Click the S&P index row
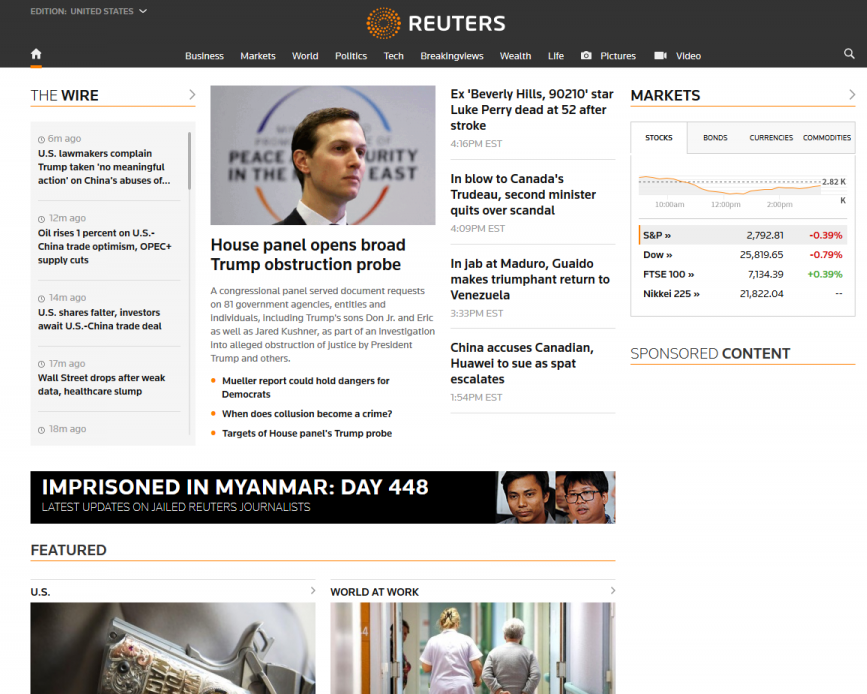 [x=742, y=235]
